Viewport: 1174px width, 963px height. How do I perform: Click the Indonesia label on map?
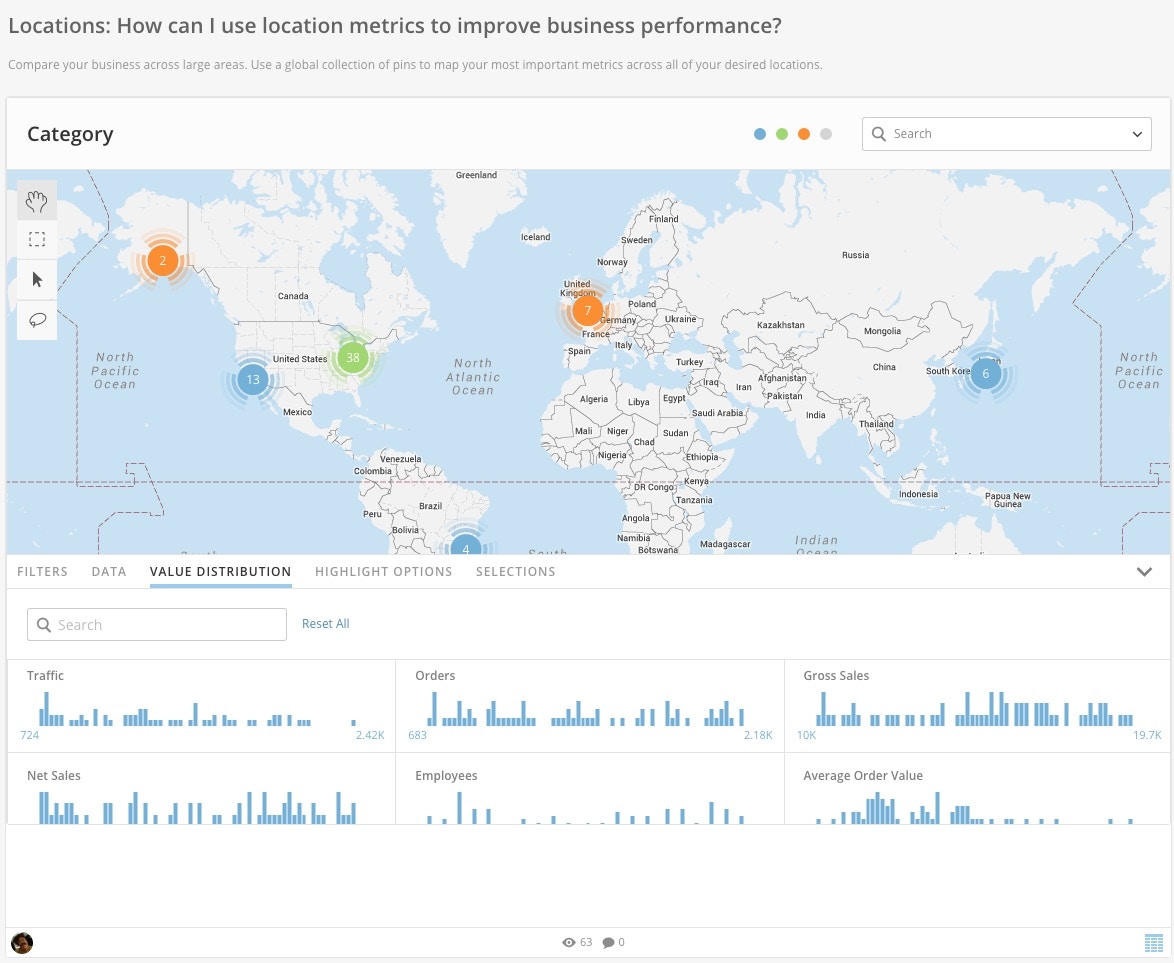click(918, 493)
